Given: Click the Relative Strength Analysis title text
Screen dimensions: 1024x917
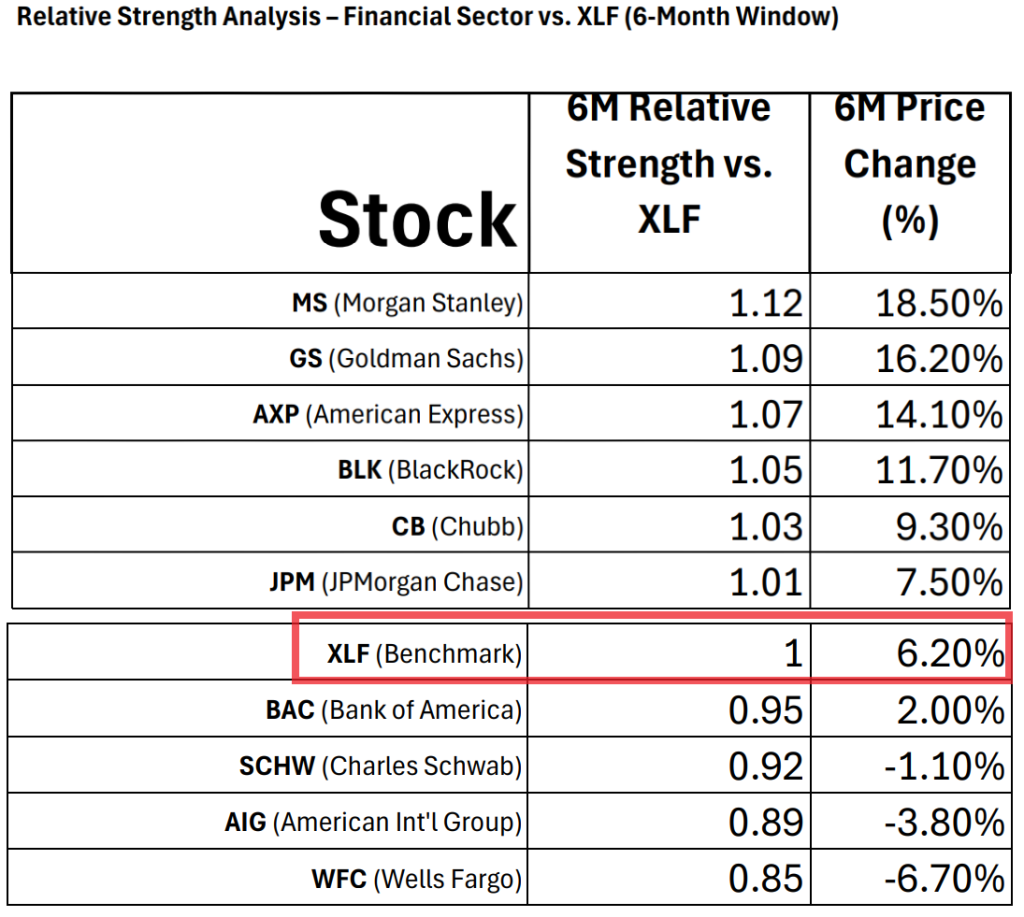Looking at the screenshot, I should [x=428, y=19].
